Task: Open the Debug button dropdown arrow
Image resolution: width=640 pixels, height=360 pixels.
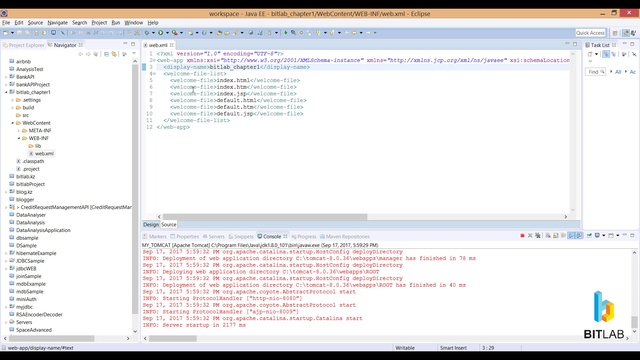Action: [x=153, y=33]
